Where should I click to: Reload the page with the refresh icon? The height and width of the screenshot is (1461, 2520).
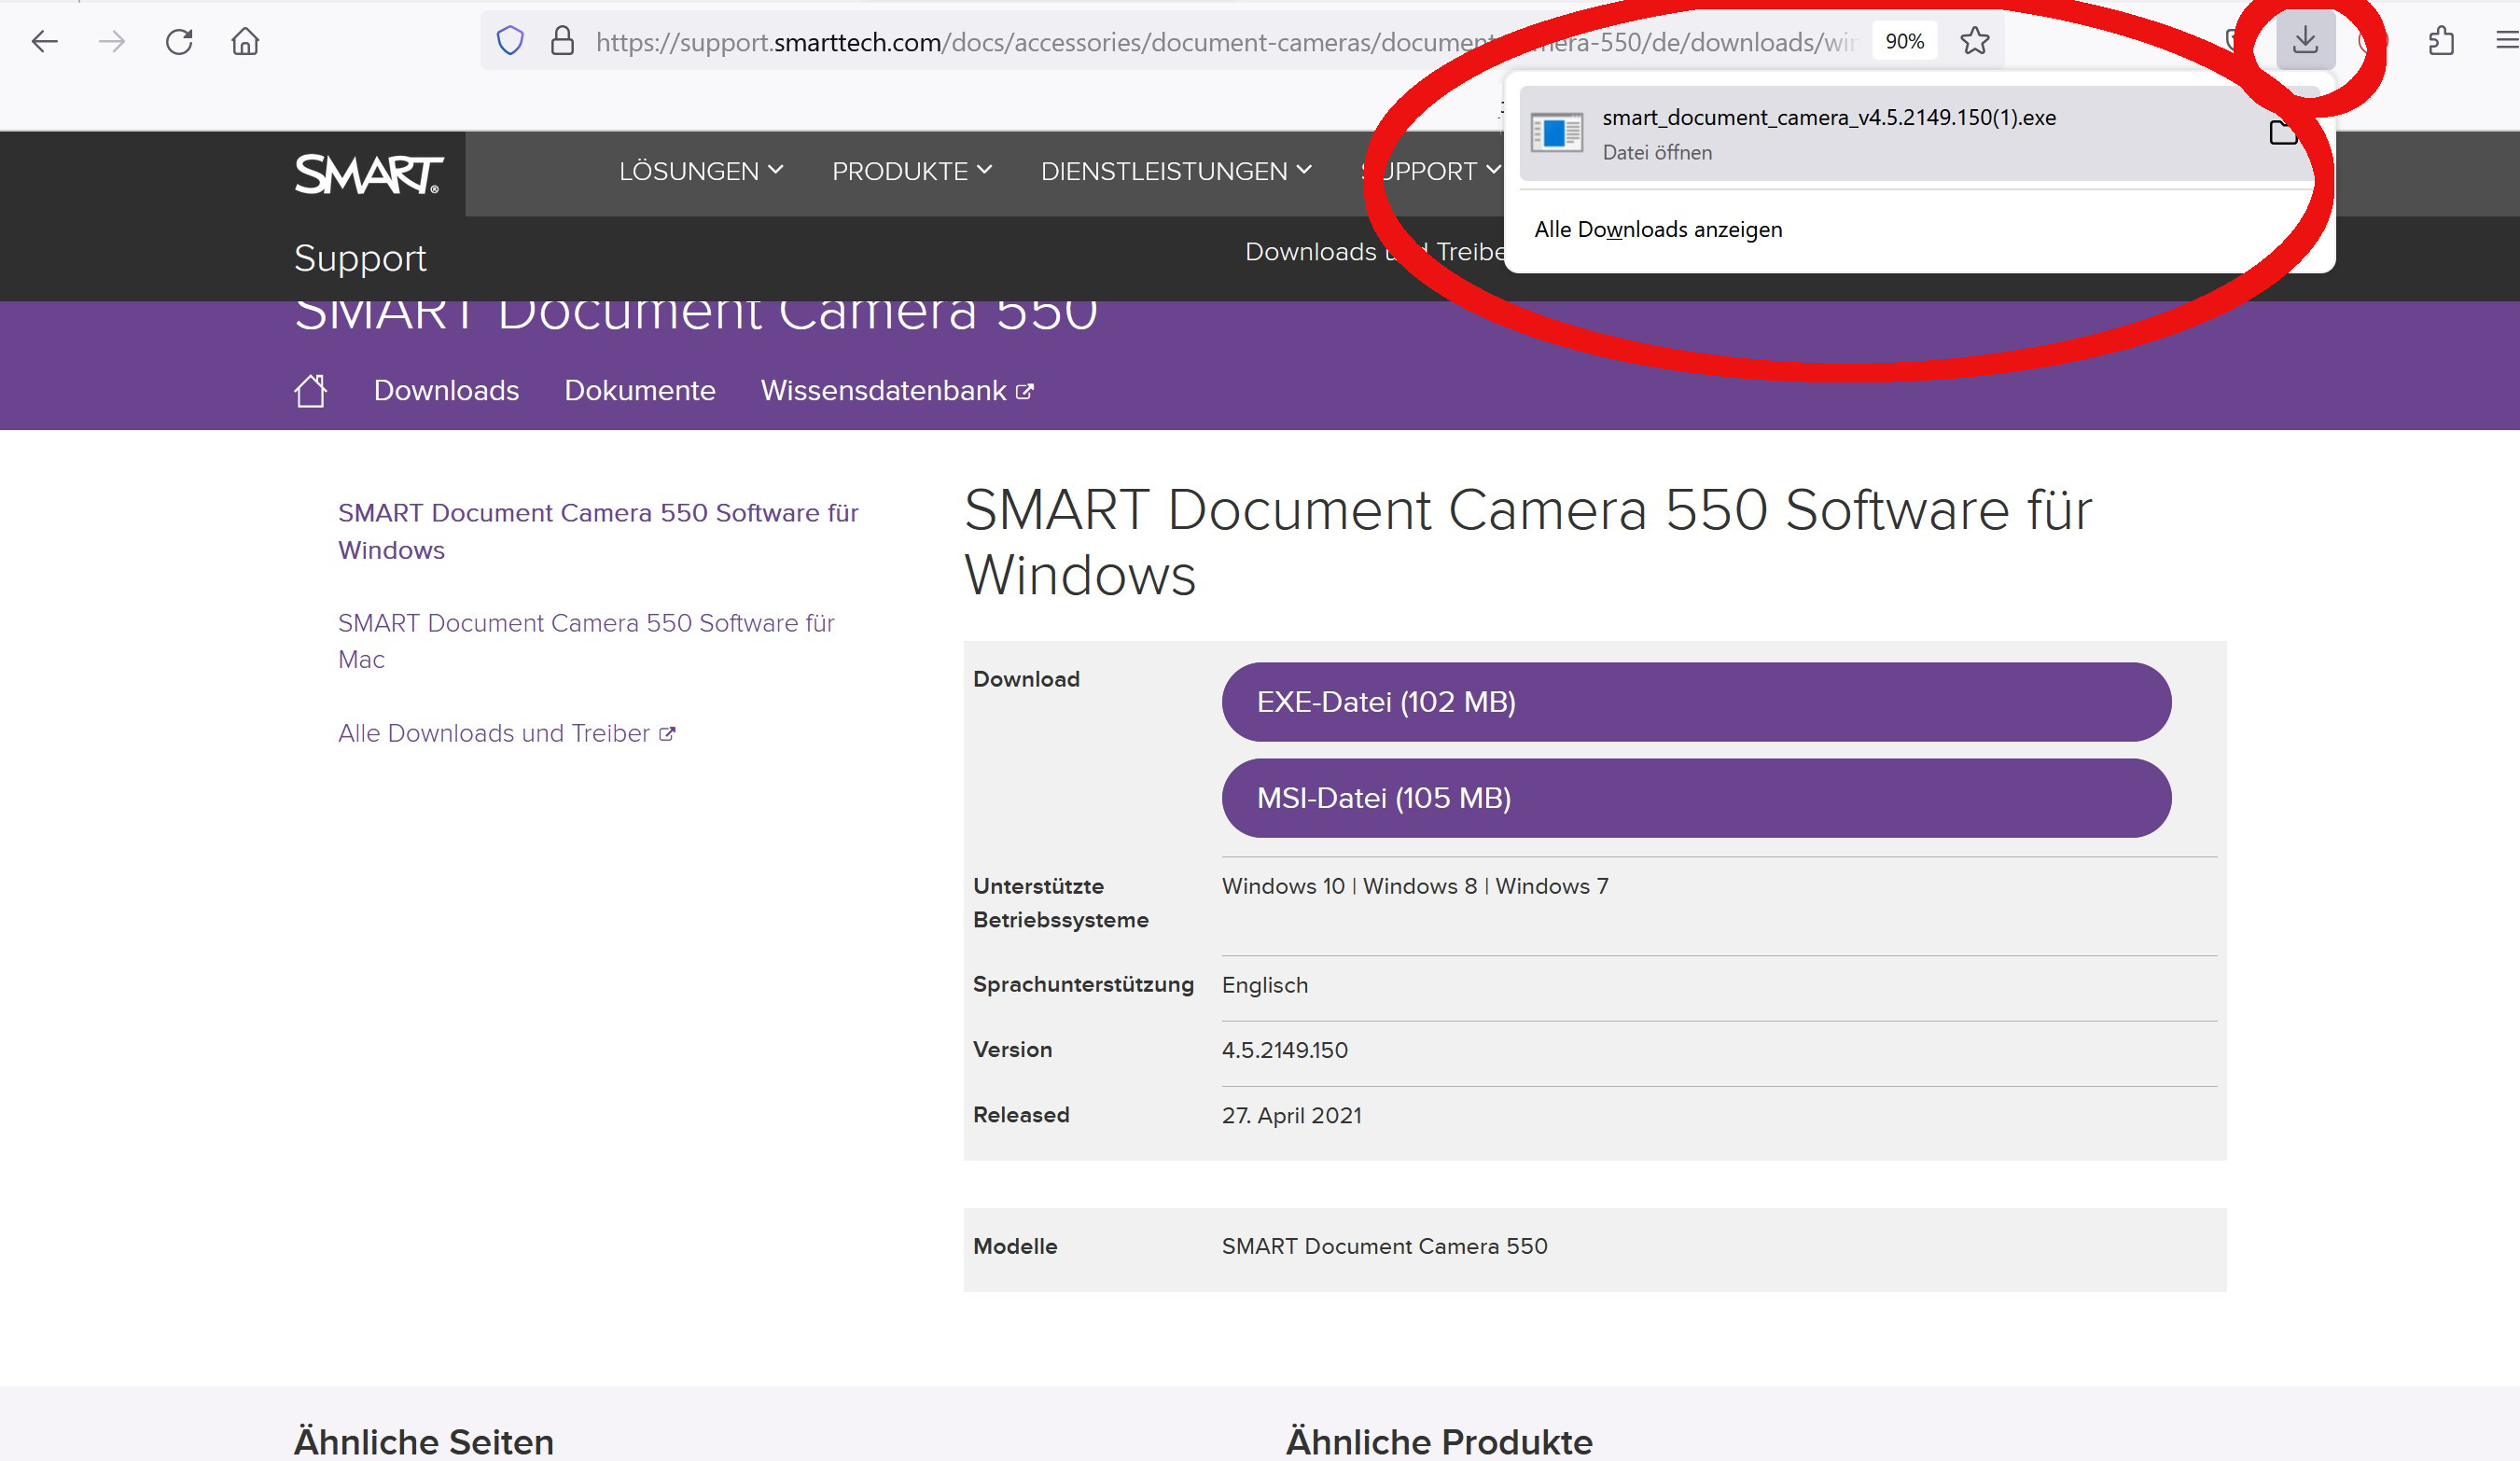[179, 42]
